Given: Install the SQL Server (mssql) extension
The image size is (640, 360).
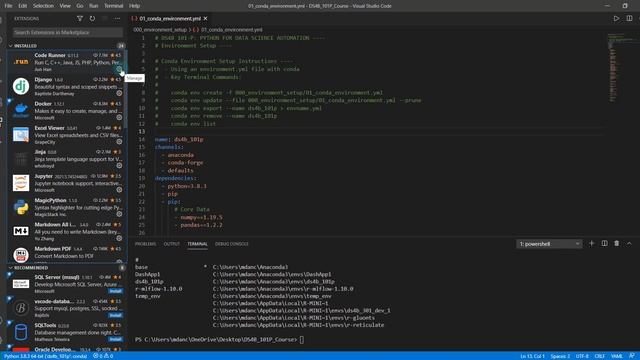Looking at the screenshot, I should tap(115, 291).
